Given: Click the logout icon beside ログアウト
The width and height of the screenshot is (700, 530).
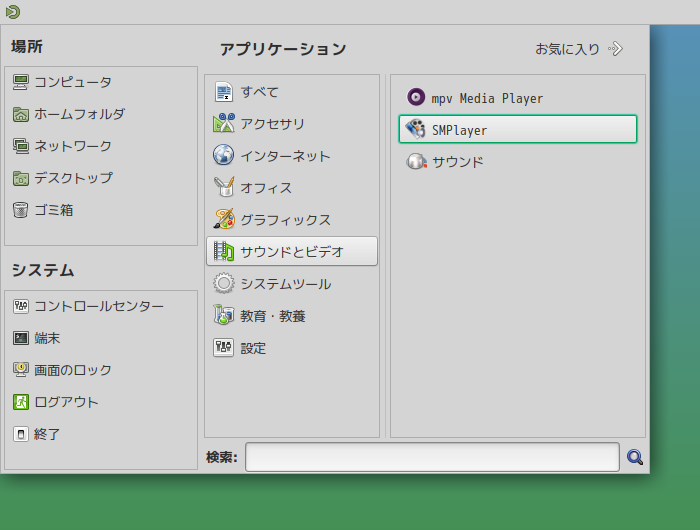Looking at the screenshot, I should pyautogui.click(x=21, y=402).
